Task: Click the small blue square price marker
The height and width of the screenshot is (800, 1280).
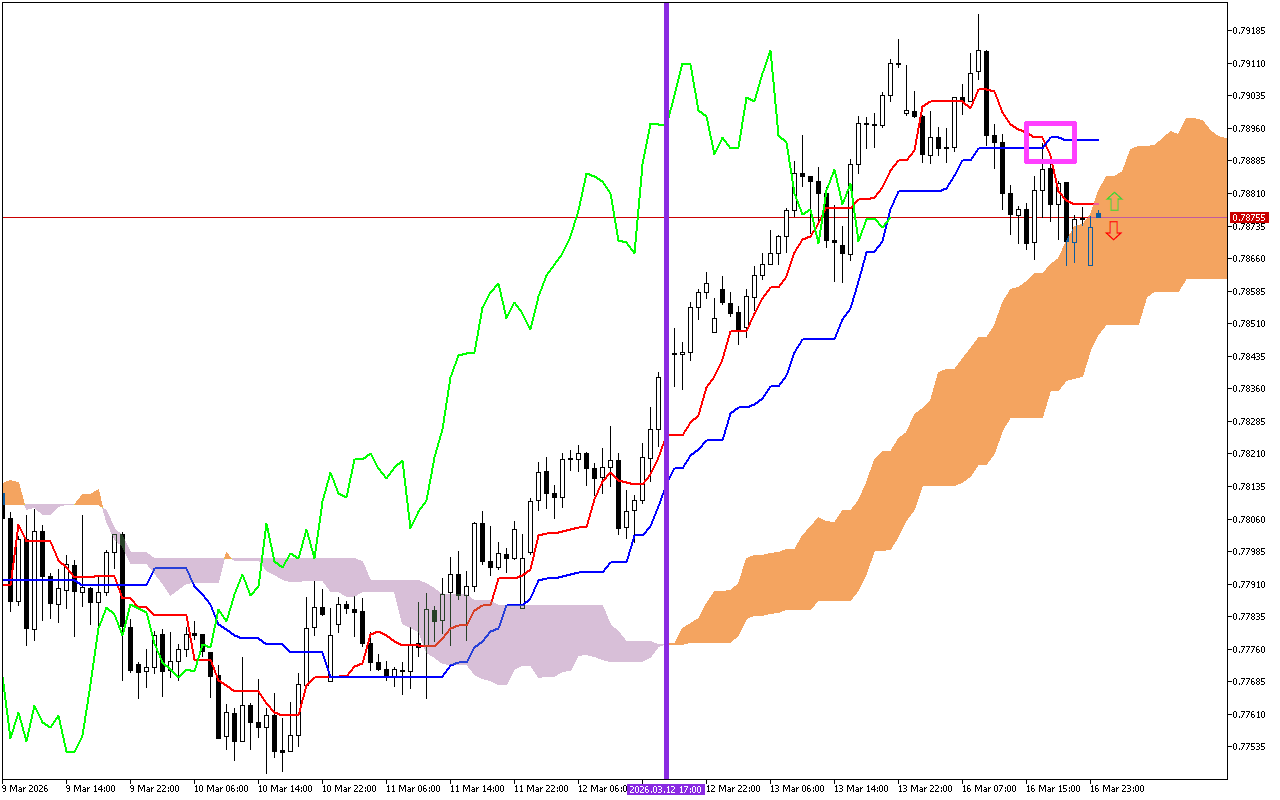Action: 1098,215
